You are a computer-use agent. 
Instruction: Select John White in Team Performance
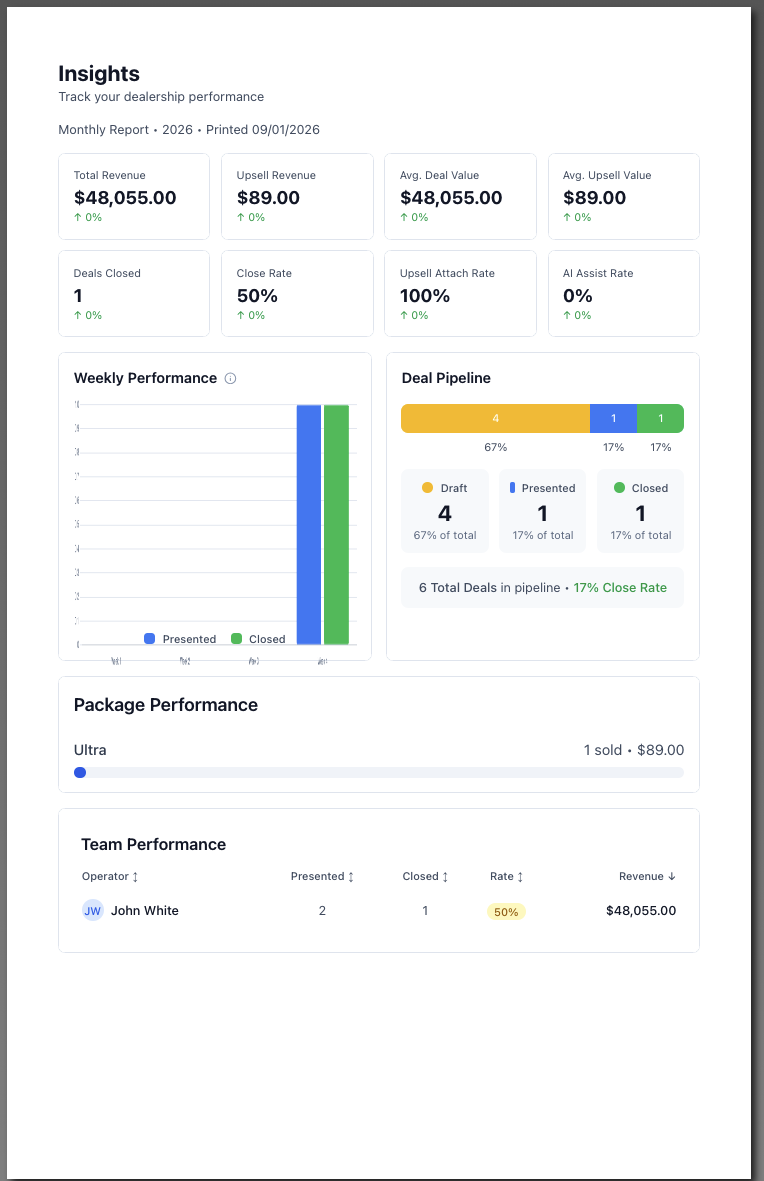pyautogui.click(x=145, y=911)
